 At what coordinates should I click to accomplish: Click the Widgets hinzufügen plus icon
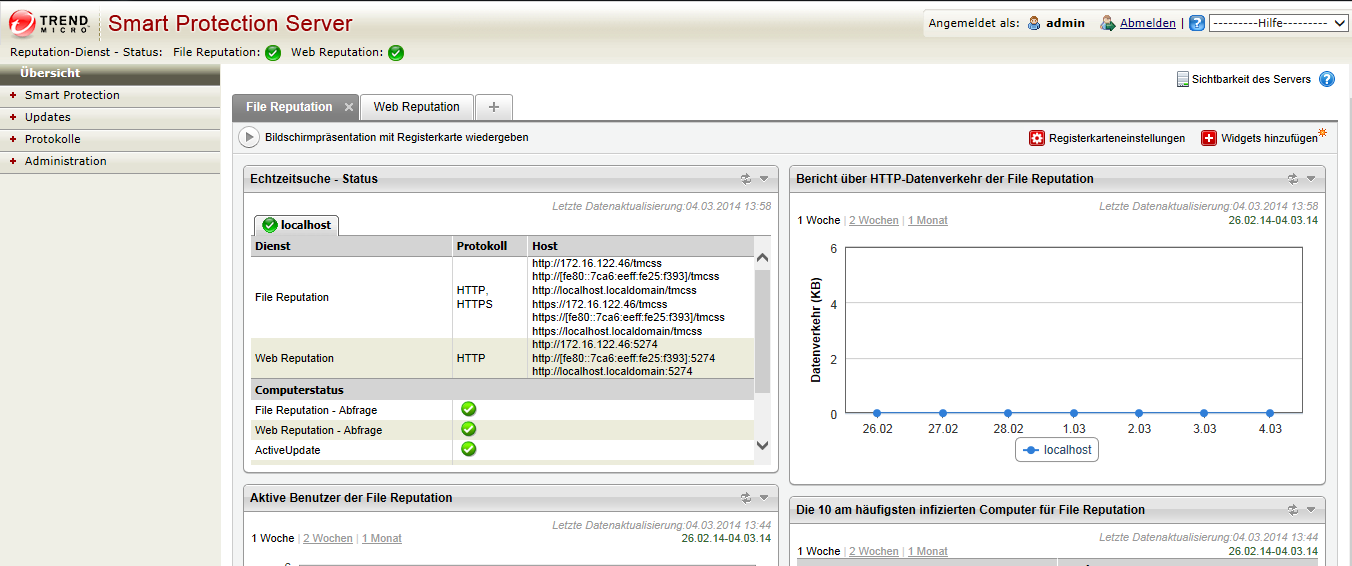[x=1209, y=138]
